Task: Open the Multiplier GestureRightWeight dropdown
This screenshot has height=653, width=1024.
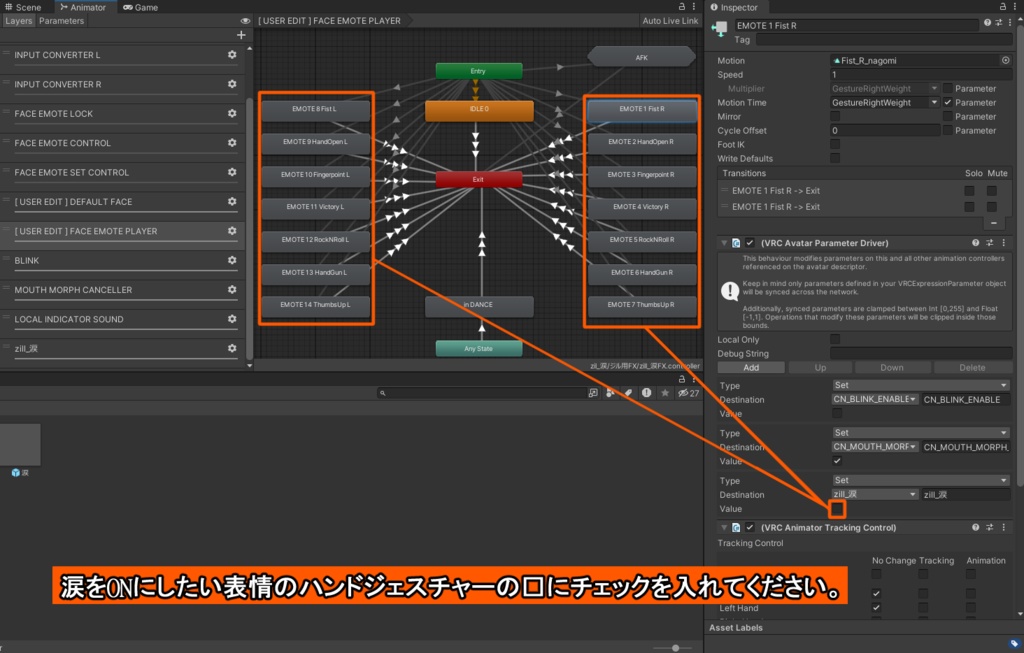Action: tap(884, 88)
